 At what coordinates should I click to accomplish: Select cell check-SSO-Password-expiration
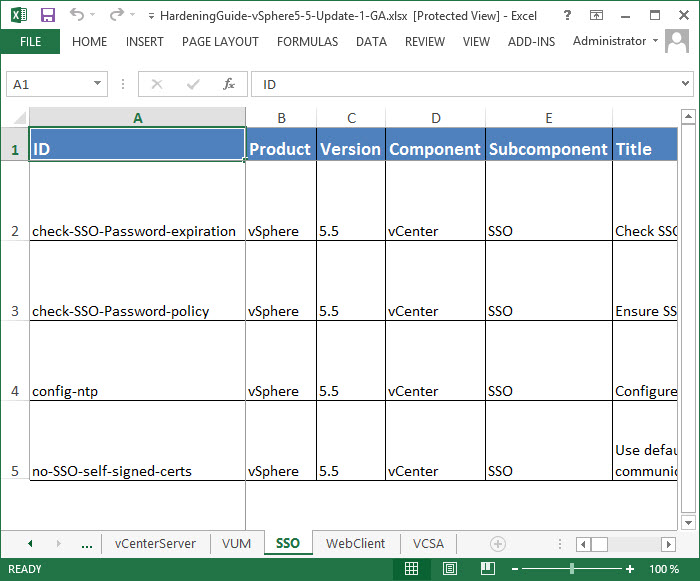coord(137,201)
